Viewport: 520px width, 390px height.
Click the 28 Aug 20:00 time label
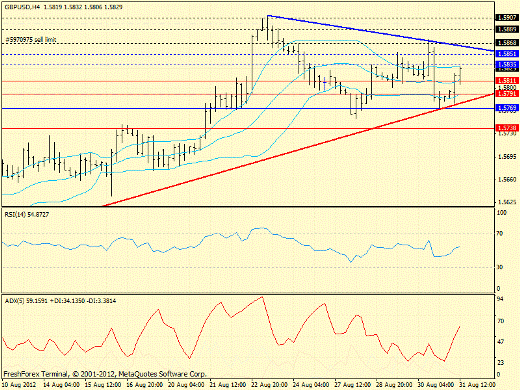click(395, 385)
